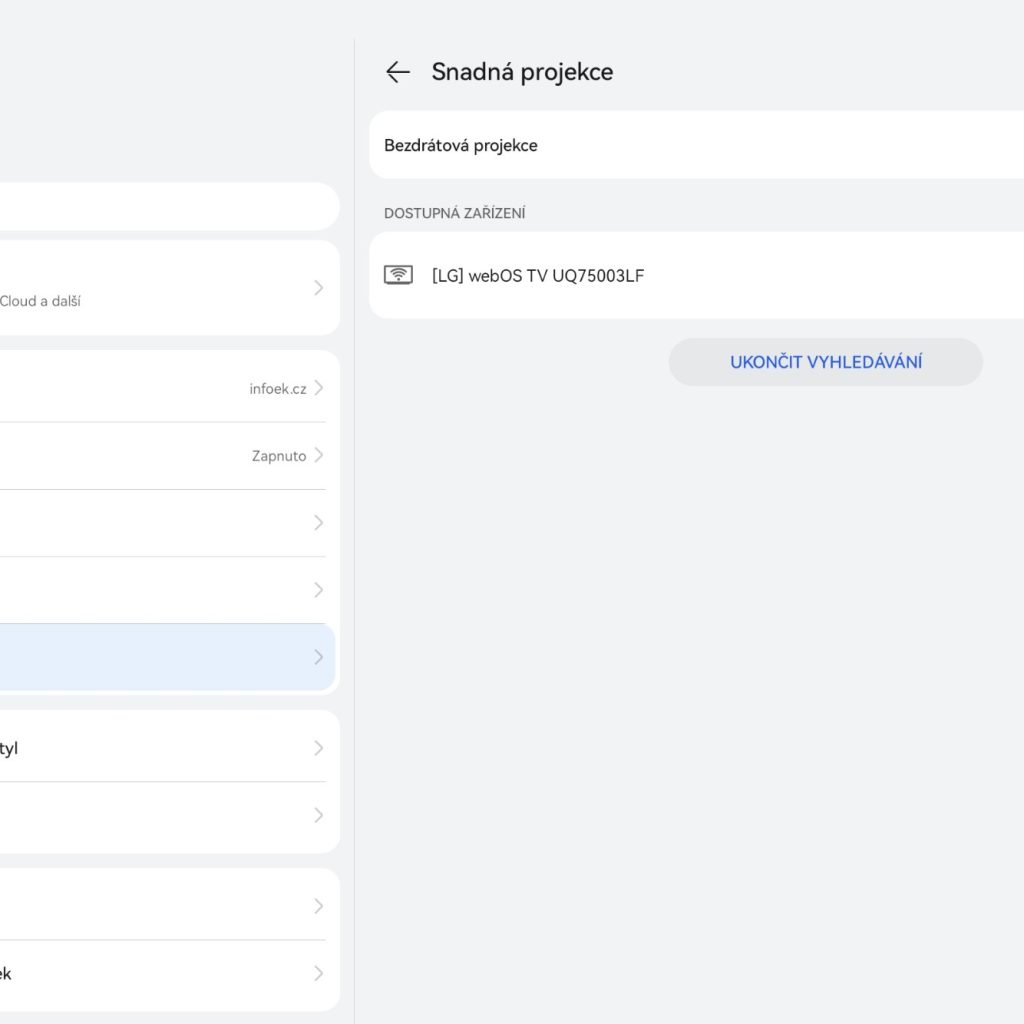Click the chevron in the highlighted blue row
Screen dimensions: 1024x1024
click(318, 657)
